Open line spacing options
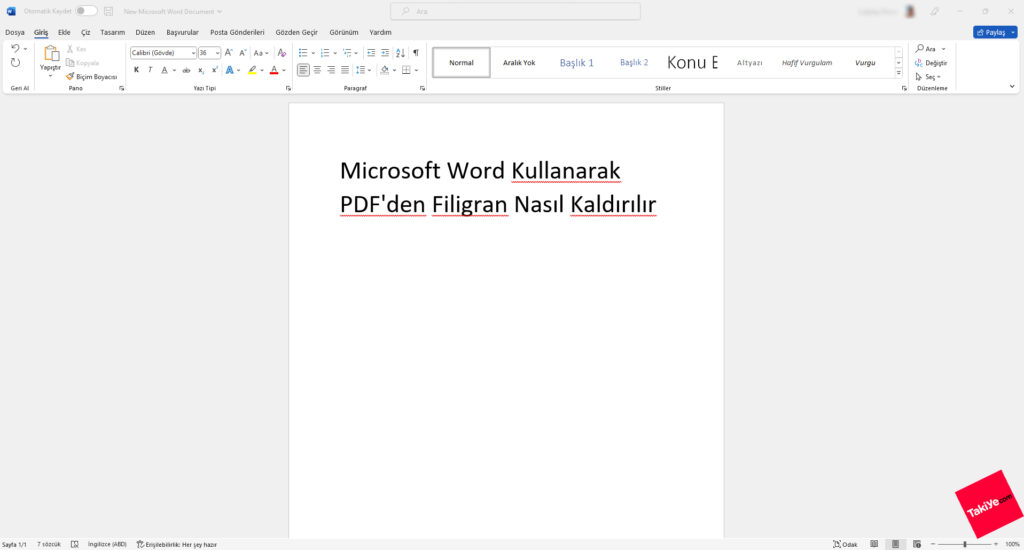Screen dimensions: 1024x550 coord(363,70)
